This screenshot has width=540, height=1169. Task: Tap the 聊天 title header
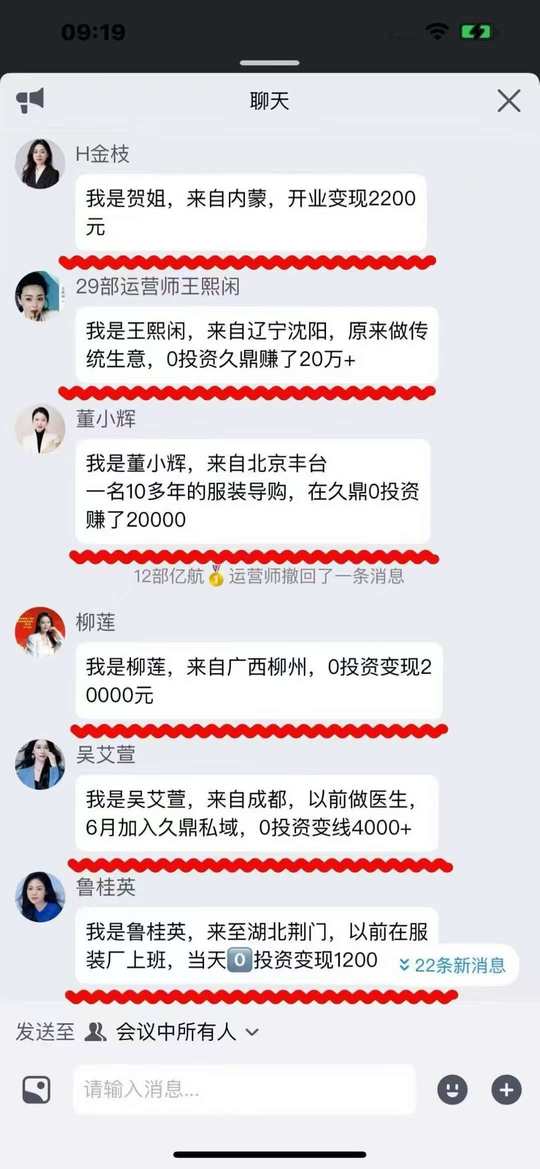[269, 101]
